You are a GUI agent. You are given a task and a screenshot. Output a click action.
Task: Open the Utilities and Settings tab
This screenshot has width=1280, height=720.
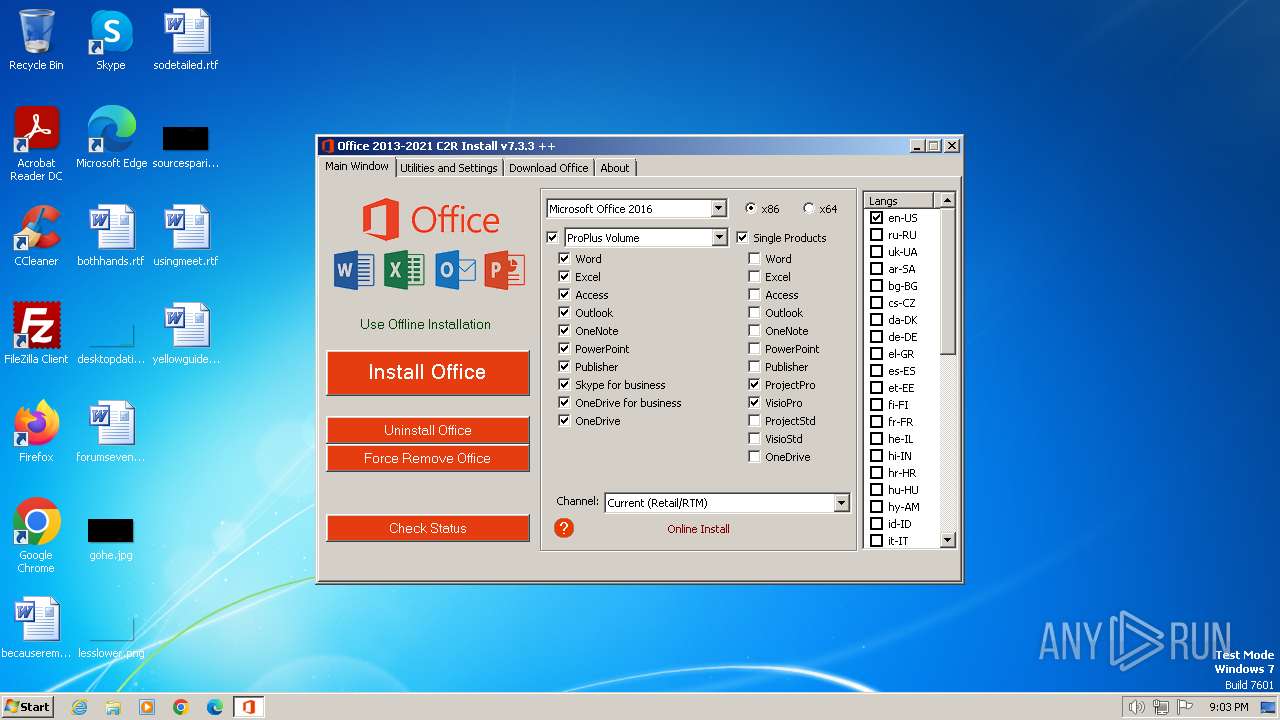449,168
